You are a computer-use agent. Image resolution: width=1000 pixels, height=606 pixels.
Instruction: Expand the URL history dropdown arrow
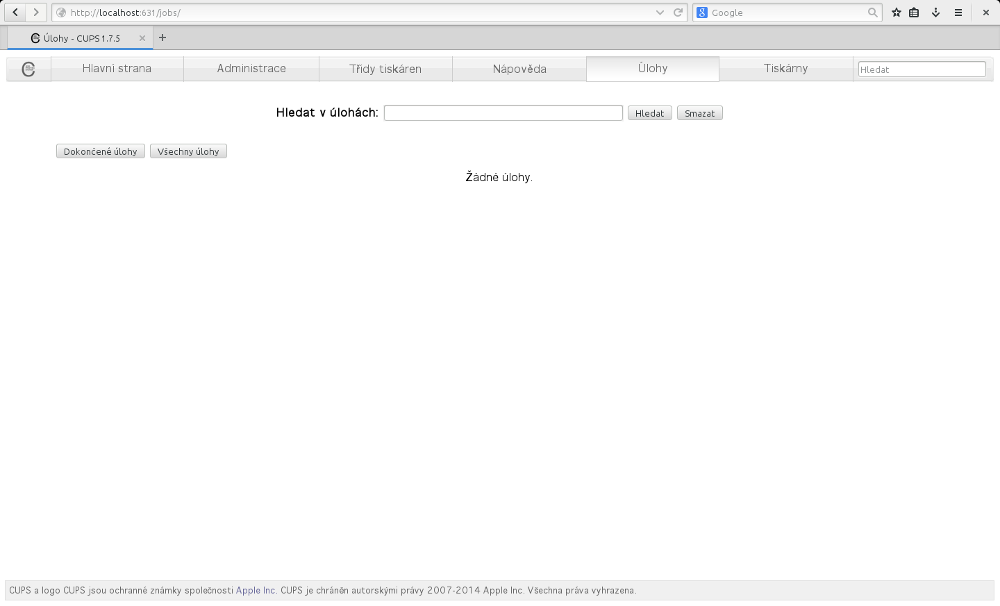click(x=660, y=12)
